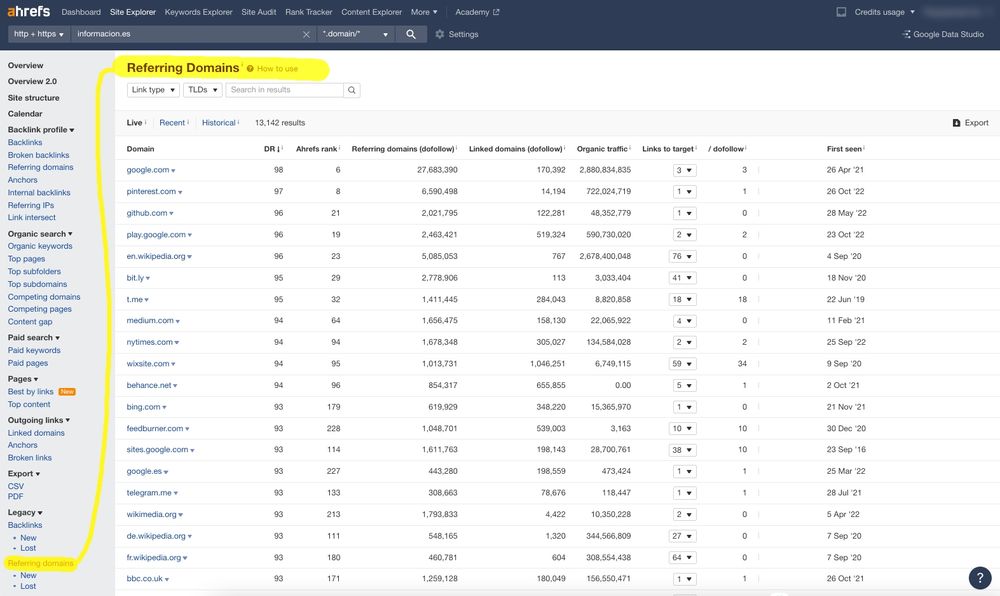
Task: Switch to the Recent tab
Action: 172,123
